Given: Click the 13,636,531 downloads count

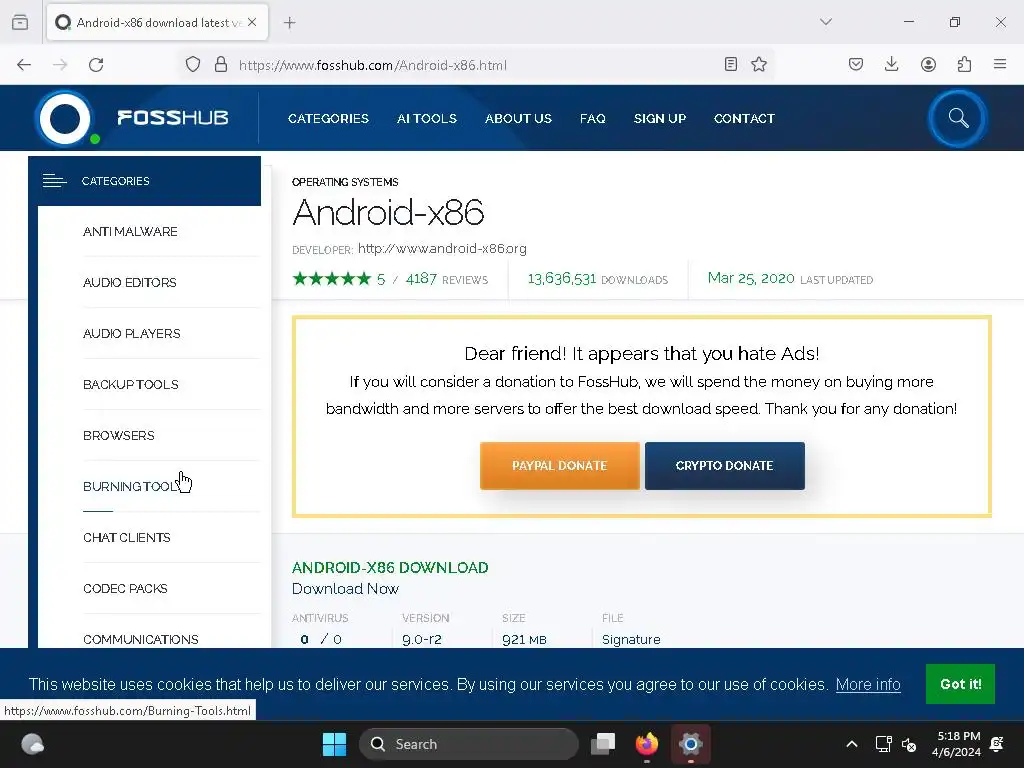Looking at the screenshot, I should pyautogui.click(x=562, y=279).
